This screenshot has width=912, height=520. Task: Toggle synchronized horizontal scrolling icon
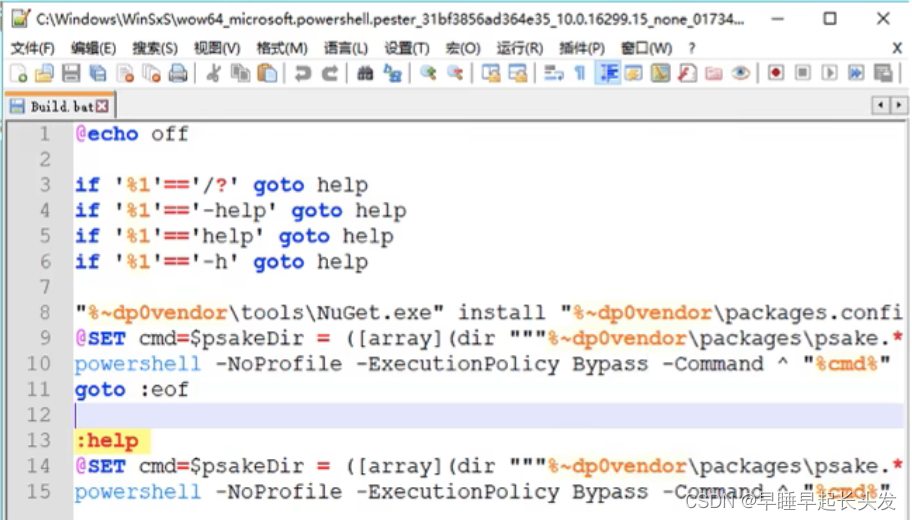518,73
